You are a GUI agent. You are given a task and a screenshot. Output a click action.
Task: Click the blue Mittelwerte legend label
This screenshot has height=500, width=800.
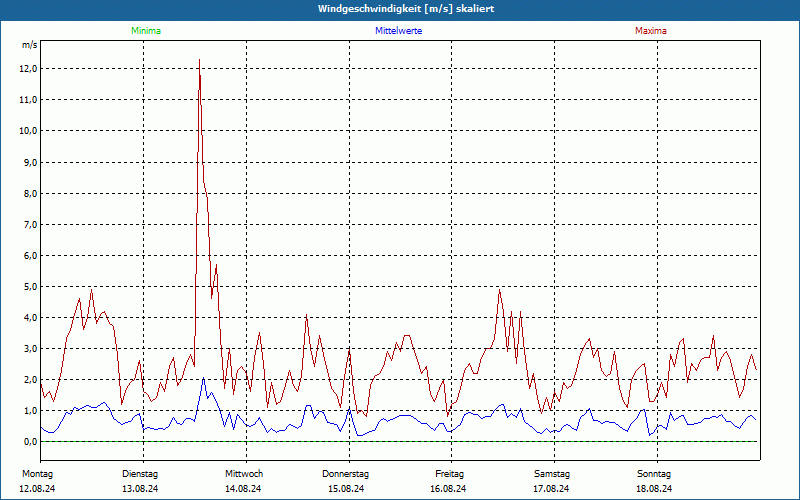pyautogui.click(x=398, y=31)
